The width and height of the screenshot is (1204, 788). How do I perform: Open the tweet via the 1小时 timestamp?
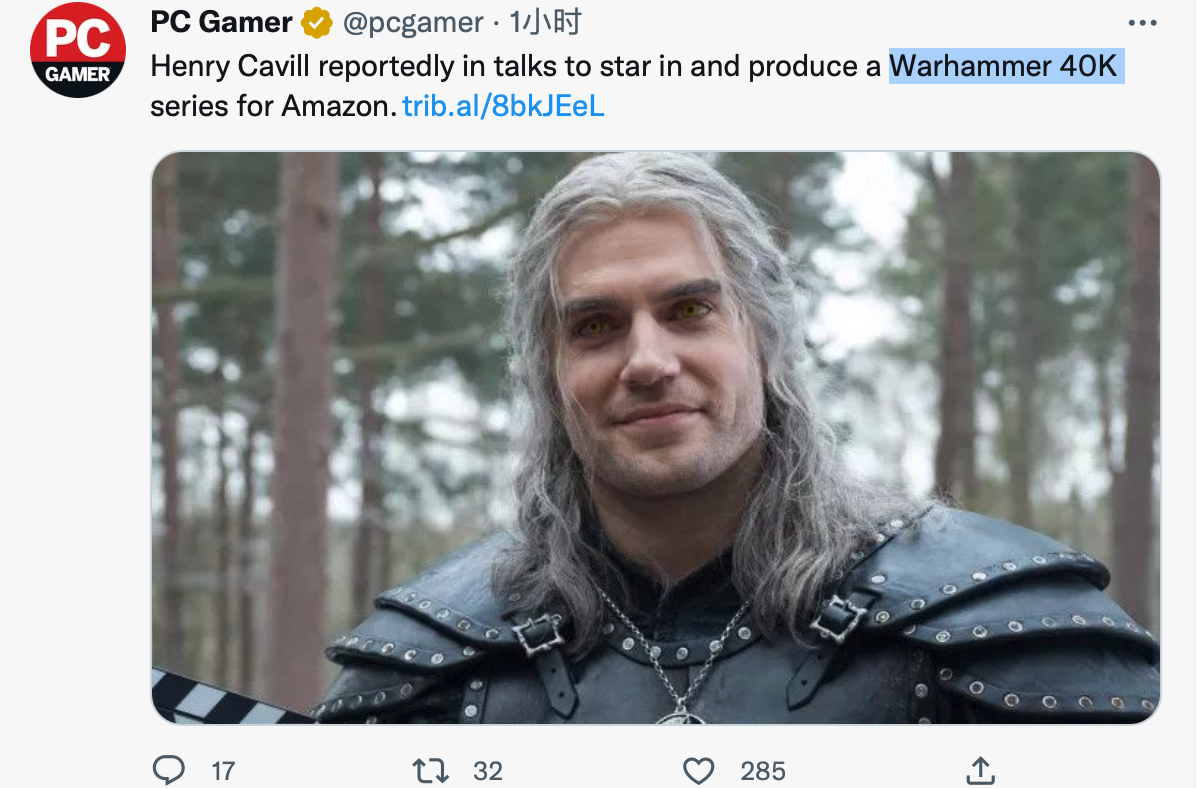[545, 22]
